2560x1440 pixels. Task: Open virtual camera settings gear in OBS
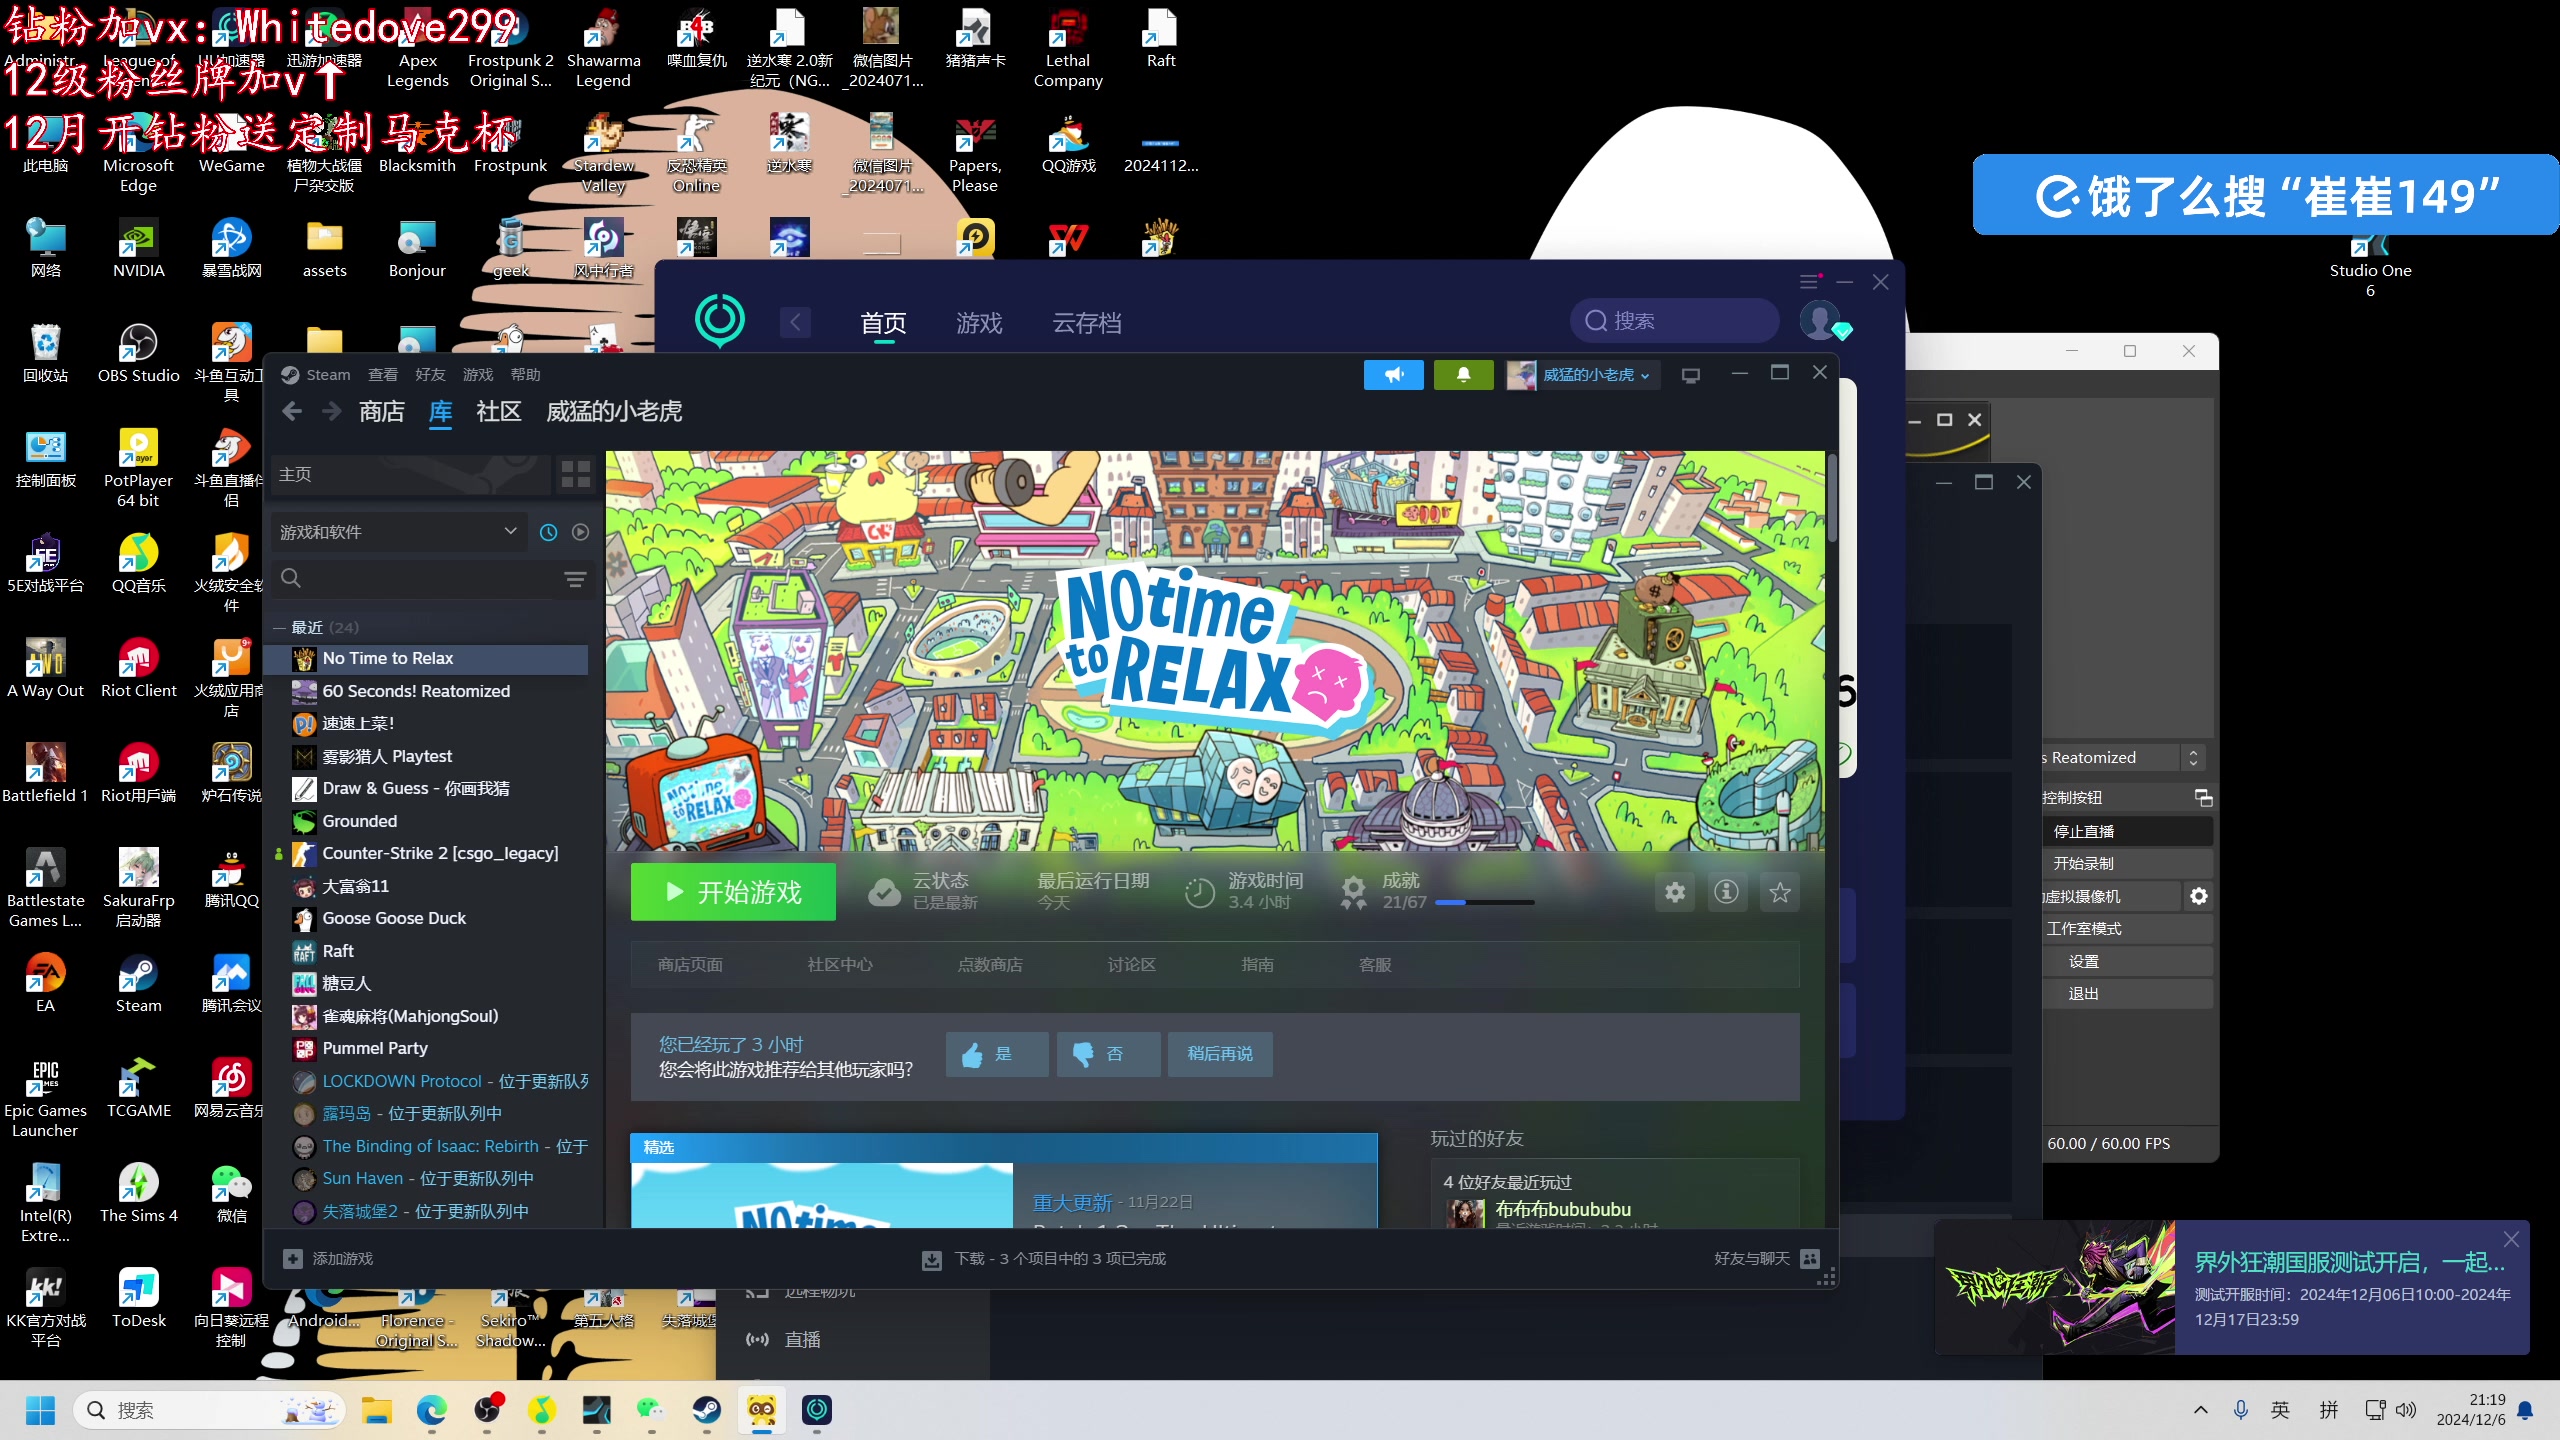(2199, 896)
